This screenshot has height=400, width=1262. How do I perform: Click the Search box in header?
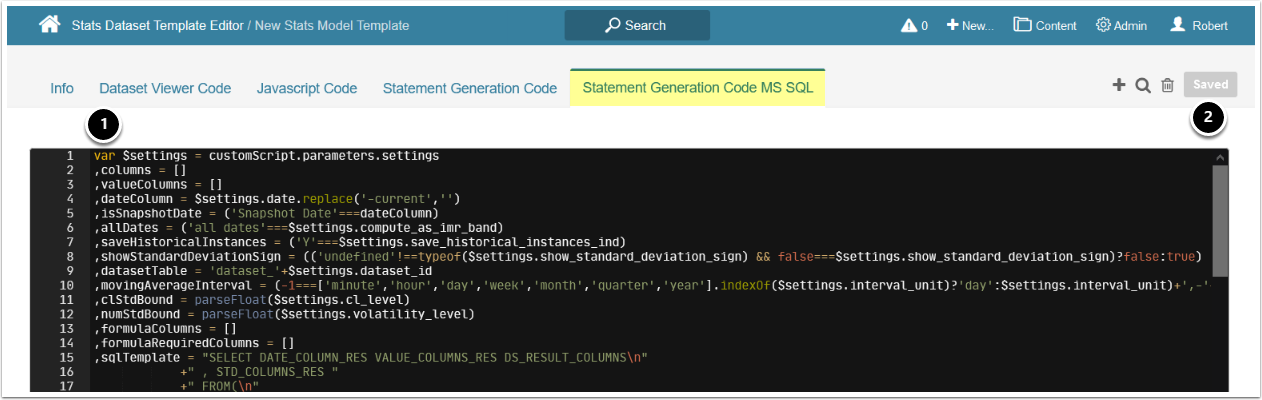(x=637, y=25)
